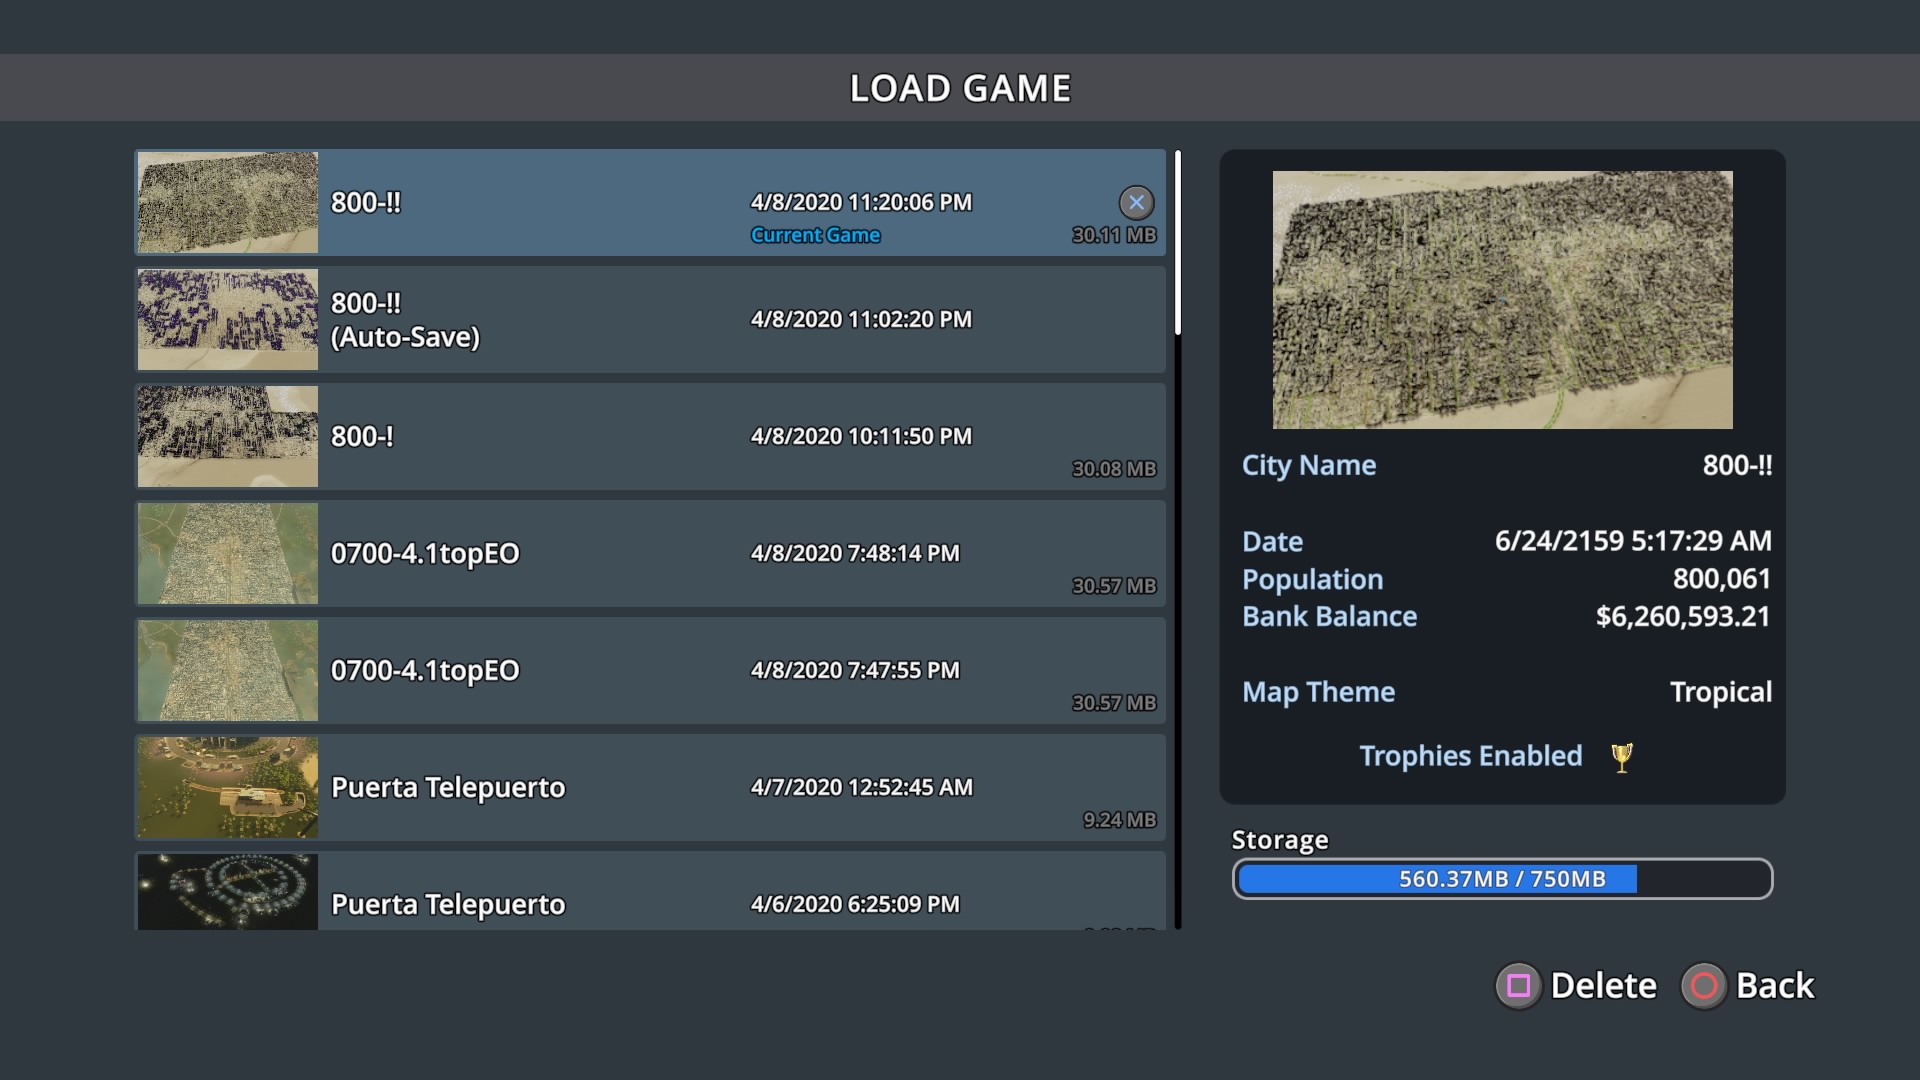The width and height of the screenshot is (1920, 1080).
Task: Click the Back label
Action: (1774, 986)
